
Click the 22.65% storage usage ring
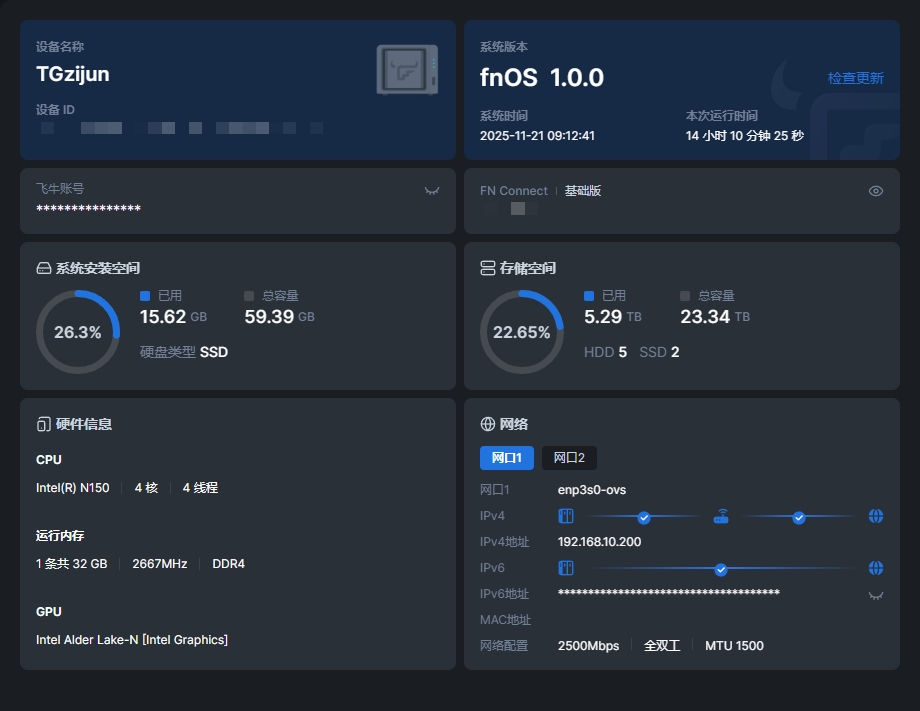click(x=522, y=332)
